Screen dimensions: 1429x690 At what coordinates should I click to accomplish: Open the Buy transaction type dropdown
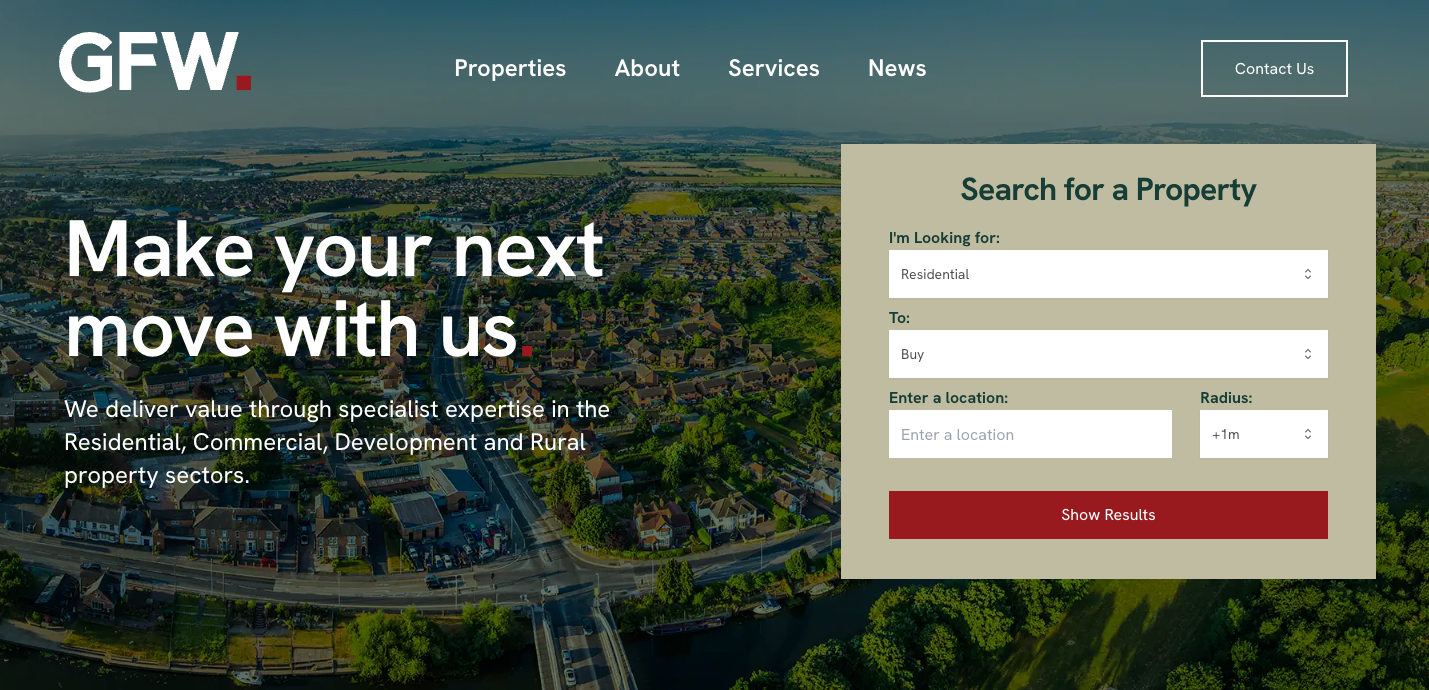1108,354
